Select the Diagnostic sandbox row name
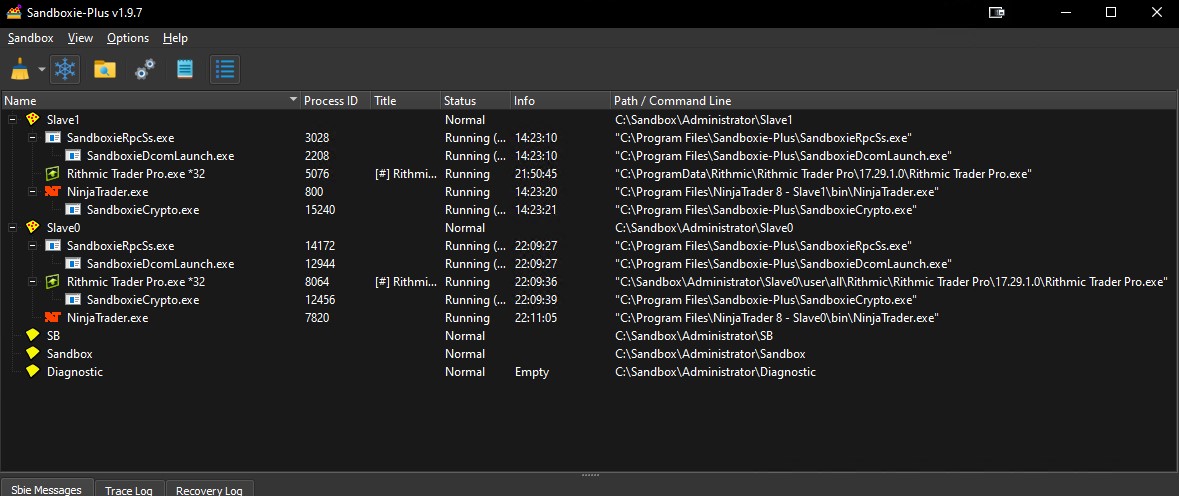Viewport: 1179px width, 496px height. [x=75, y=372]
